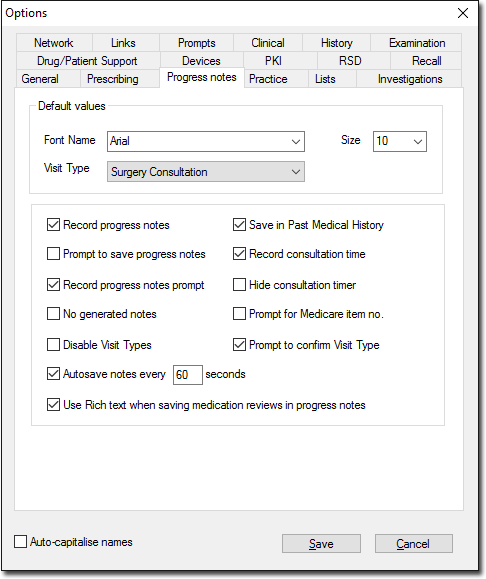486x579 pixels.
Task: Expand the Font Name dropdown
Action: pos(206,141)
